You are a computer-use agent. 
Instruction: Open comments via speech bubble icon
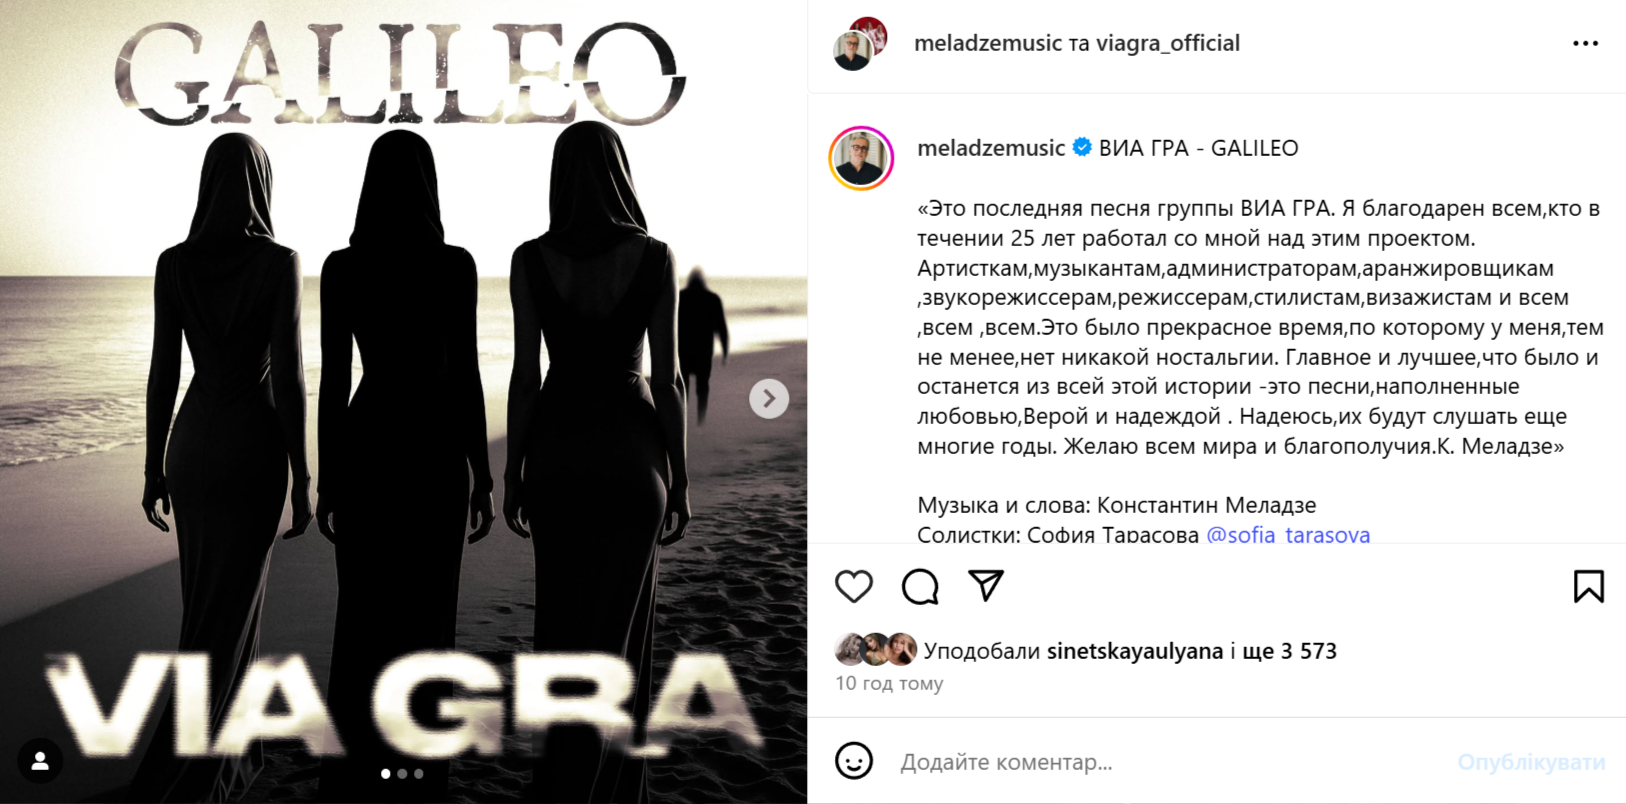click(920, 586)
